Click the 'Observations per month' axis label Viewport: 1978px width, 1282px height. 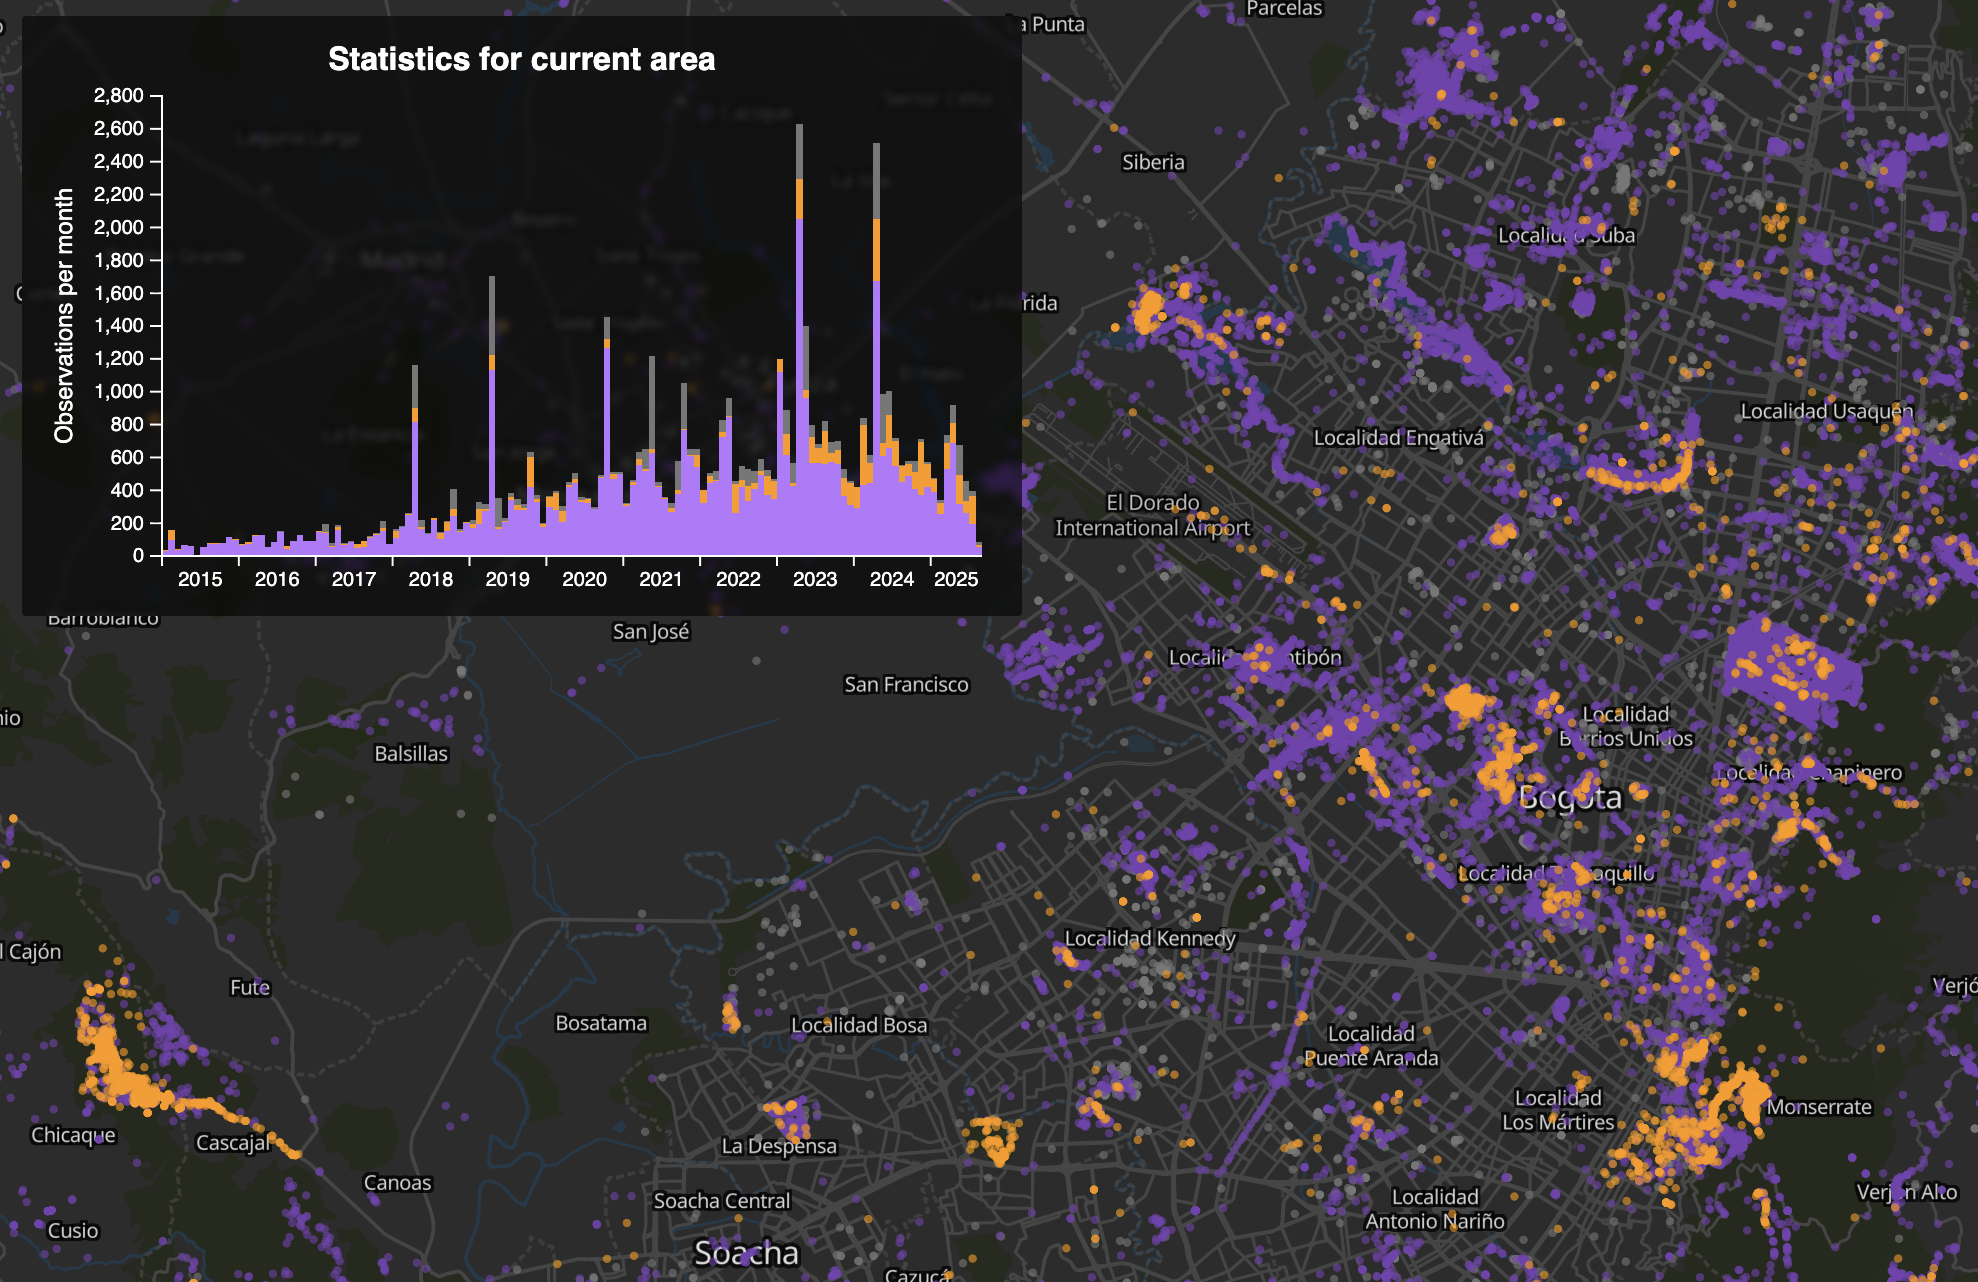pyautogui.click(x=64, y=316)
